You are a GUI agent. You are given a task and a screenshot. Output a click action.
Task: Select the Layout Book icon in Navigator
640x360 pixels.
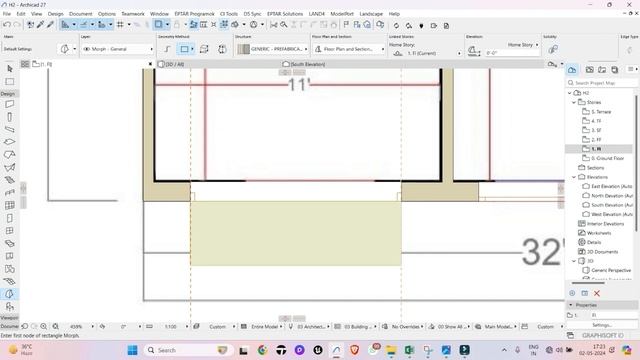coord(602,70)
